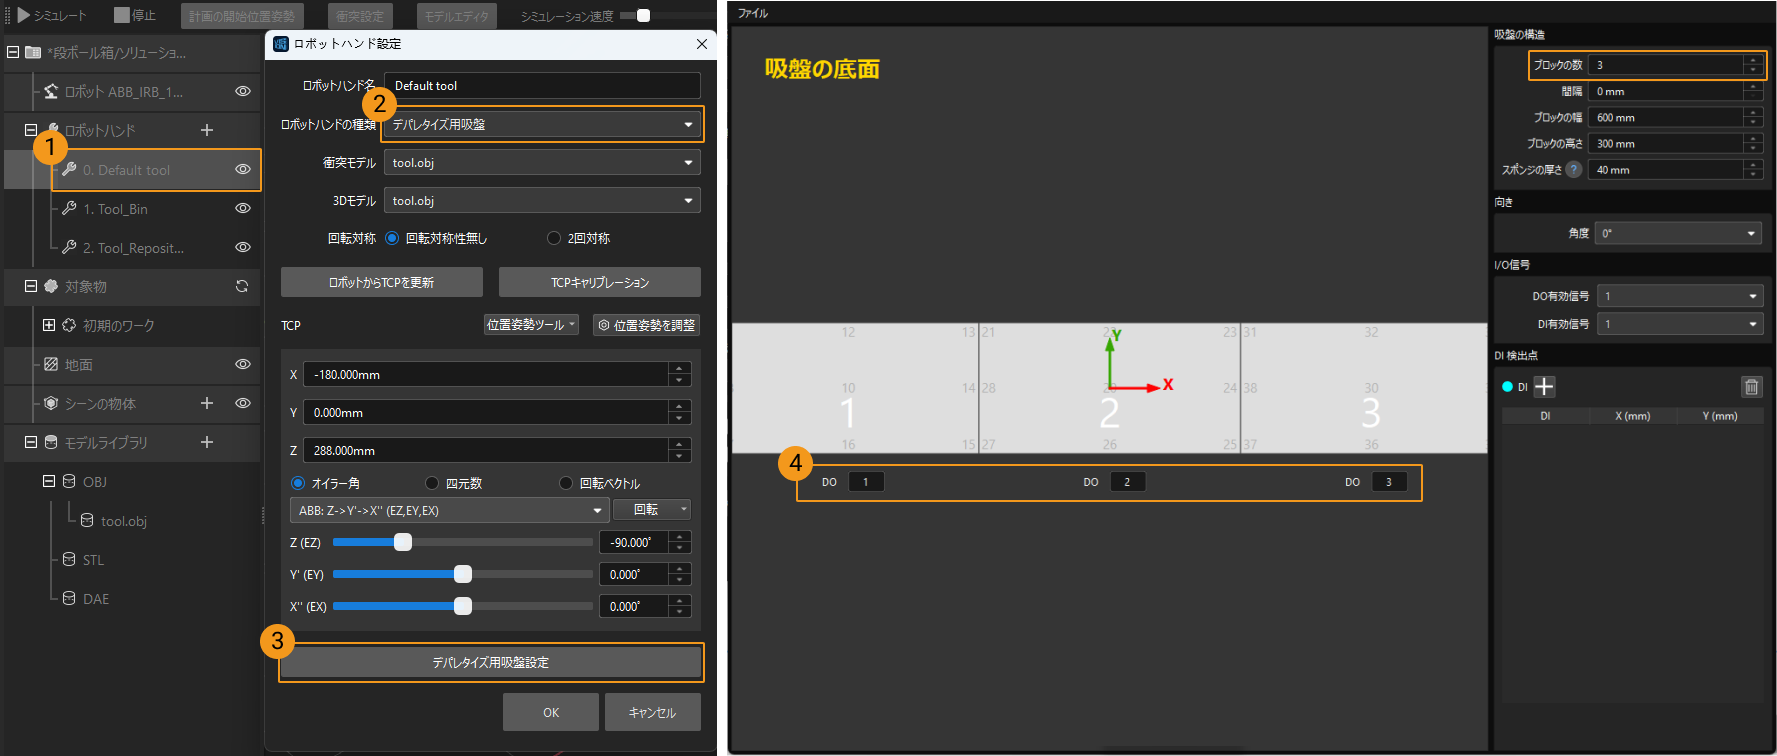1777x756 pixels.
Task: Open the ロボットハンドの種類 dropdown
Action: (x=542, y=125)
